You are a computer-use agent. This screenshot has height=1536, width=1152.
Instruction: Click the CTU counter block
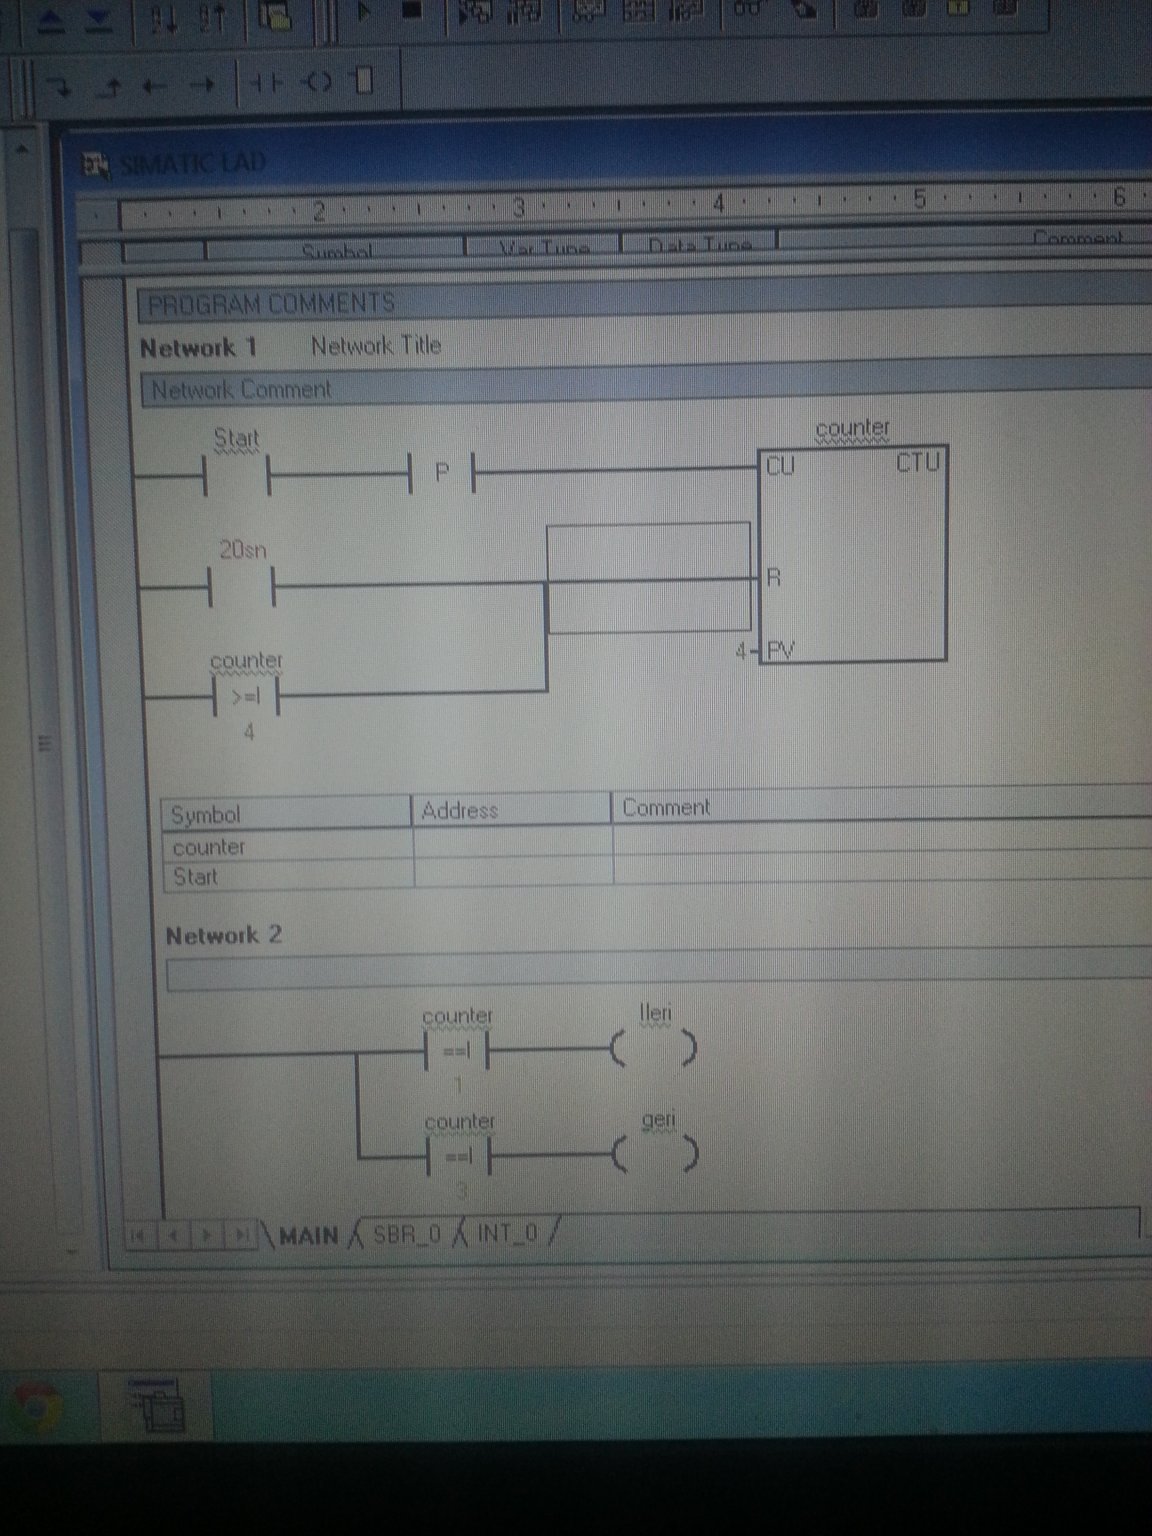[x=852, y=555]
